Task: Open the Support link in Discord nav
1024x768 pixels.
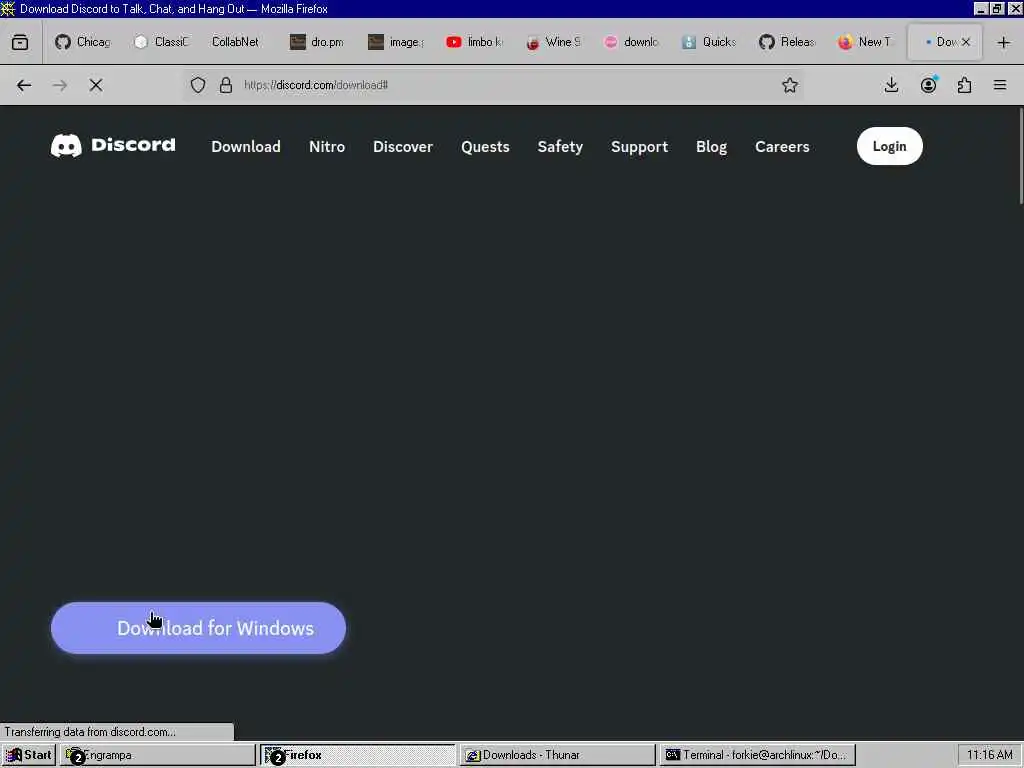Action: tap(639, 147)
